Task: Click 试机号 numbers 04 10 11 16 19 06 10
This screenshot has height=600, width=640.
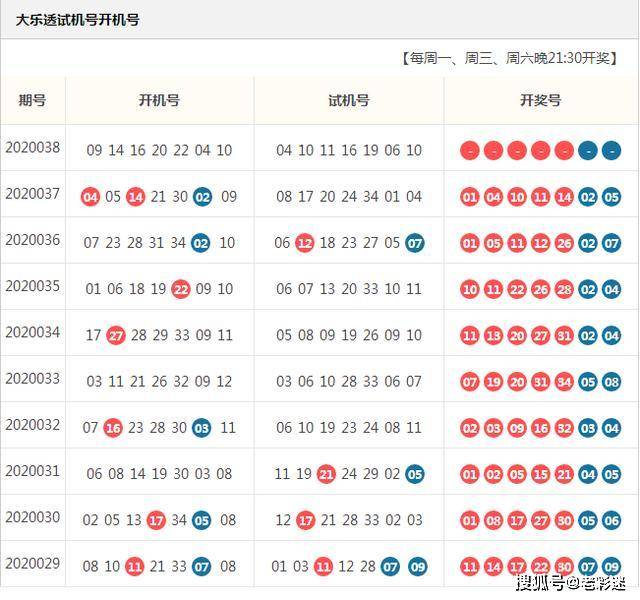Action: (x=349, y=151)
